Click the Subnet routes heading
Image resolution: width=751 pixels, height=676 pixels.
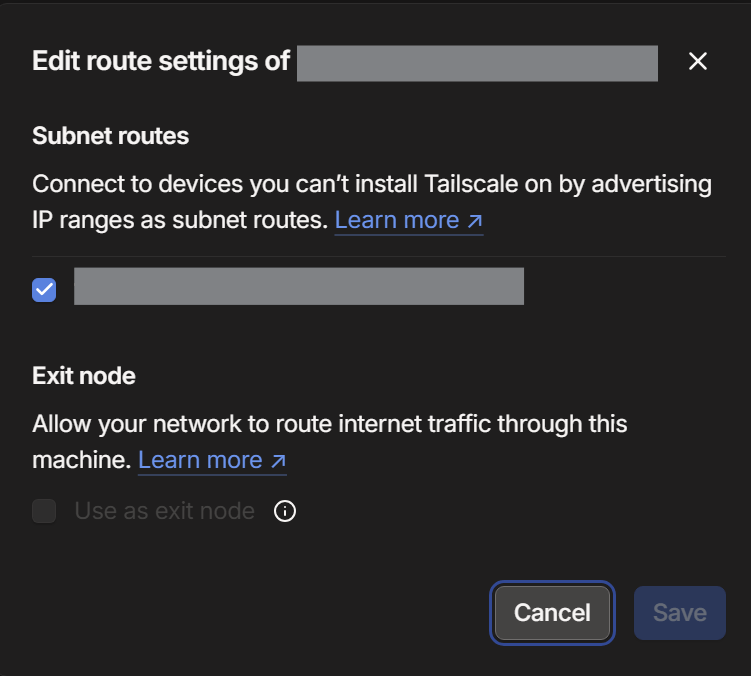pyautogui.click(x=111, y=136)
